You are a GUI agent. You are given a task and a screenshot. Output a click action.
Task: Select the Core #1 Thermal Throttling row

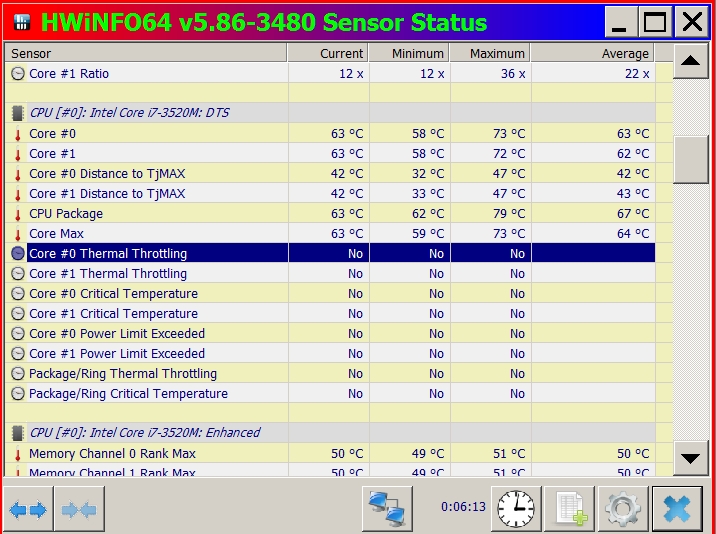[330, 274]
